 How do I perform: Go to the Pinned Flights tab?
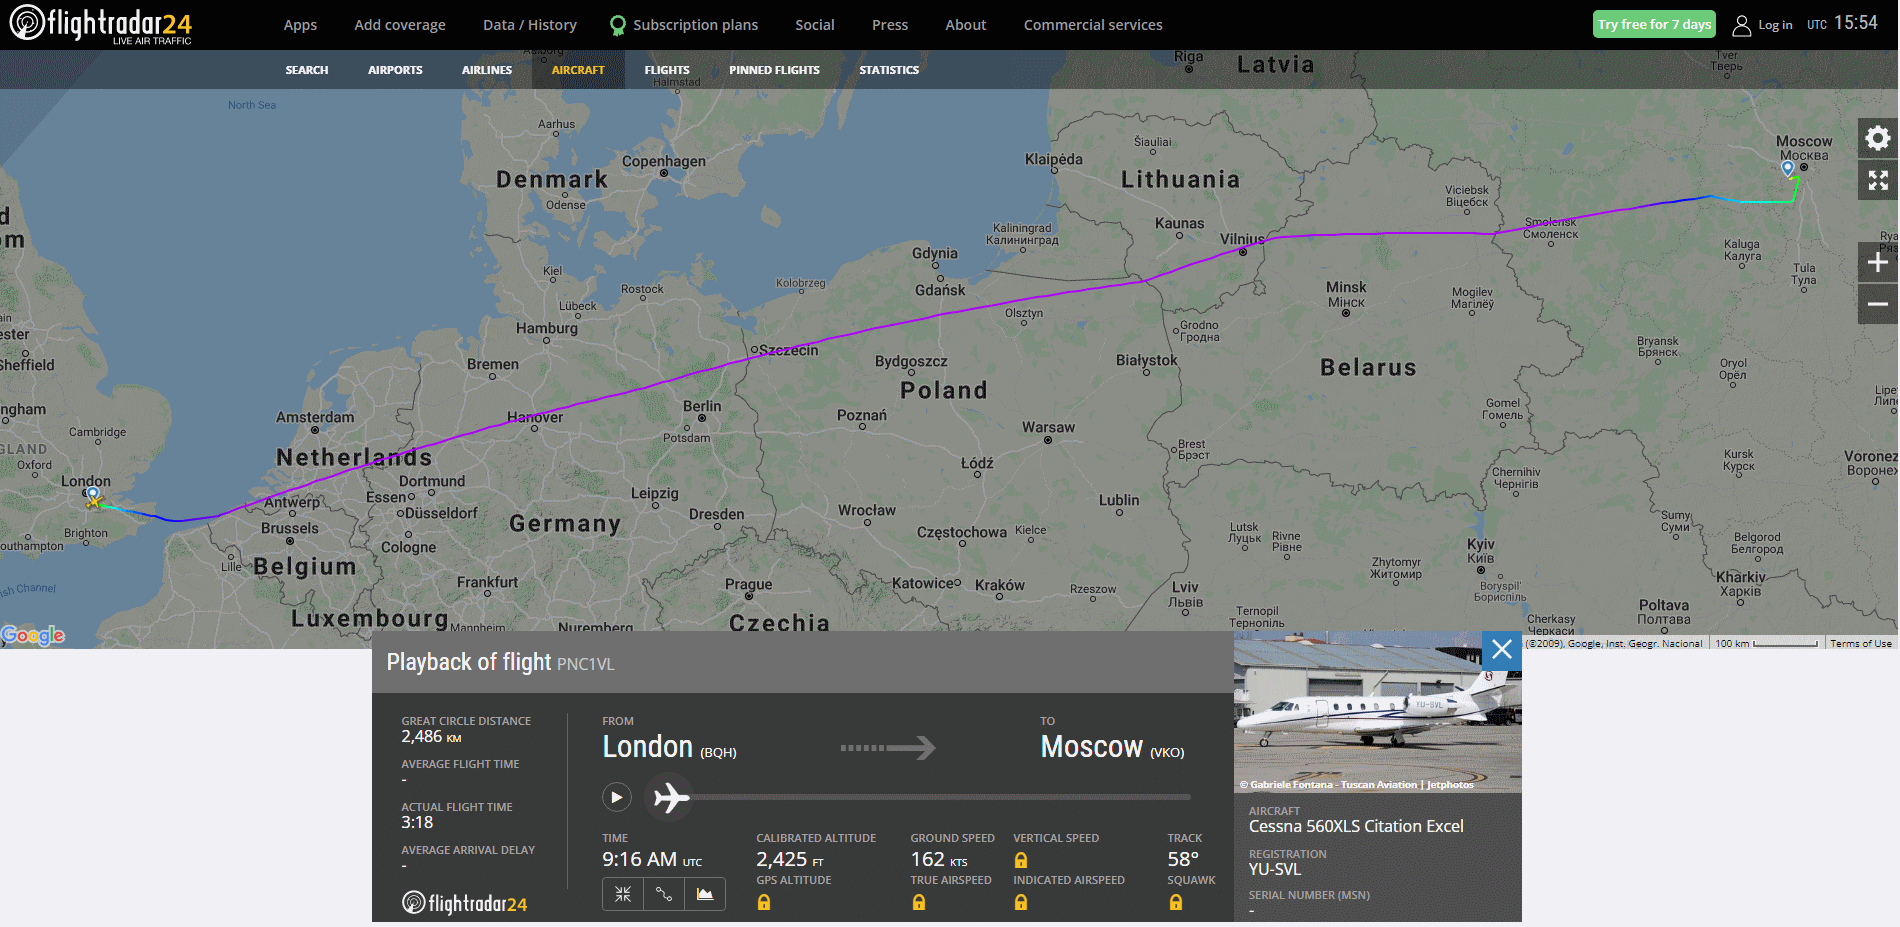[774, 70]
